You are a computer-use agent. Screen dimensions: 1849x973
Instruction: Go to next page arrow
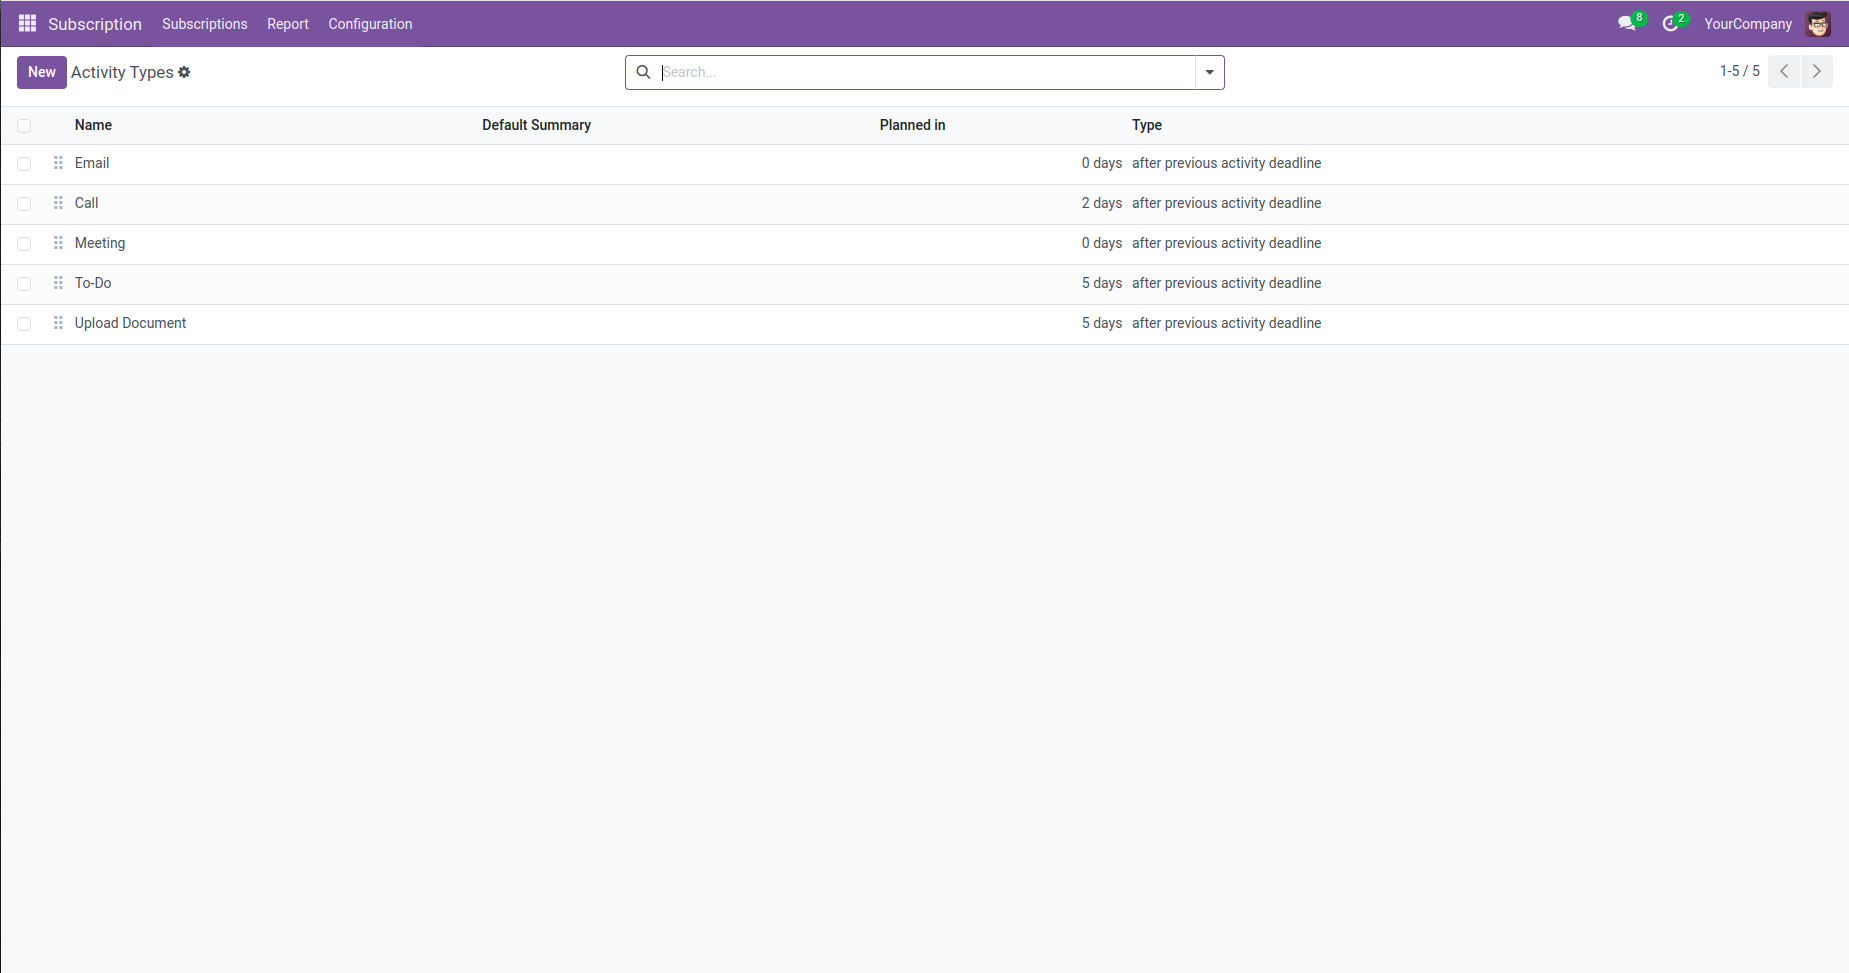(1817, 72)
